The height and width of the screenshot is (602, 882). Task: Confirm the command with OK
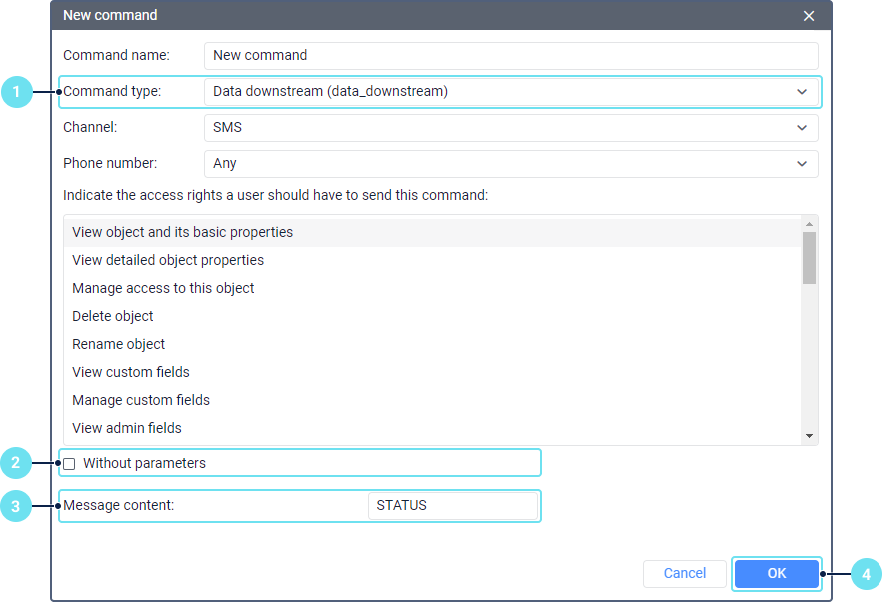click(x=776, y=573)
